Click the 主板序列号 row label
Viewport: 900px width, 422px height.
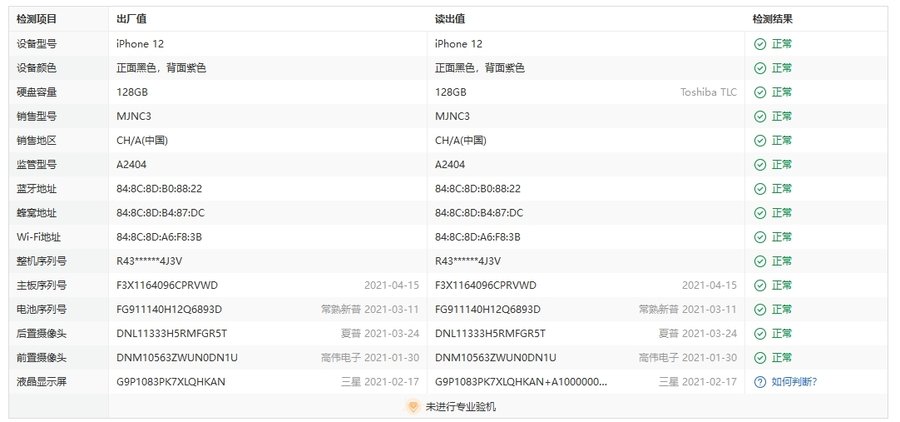(x=41, y=285)
